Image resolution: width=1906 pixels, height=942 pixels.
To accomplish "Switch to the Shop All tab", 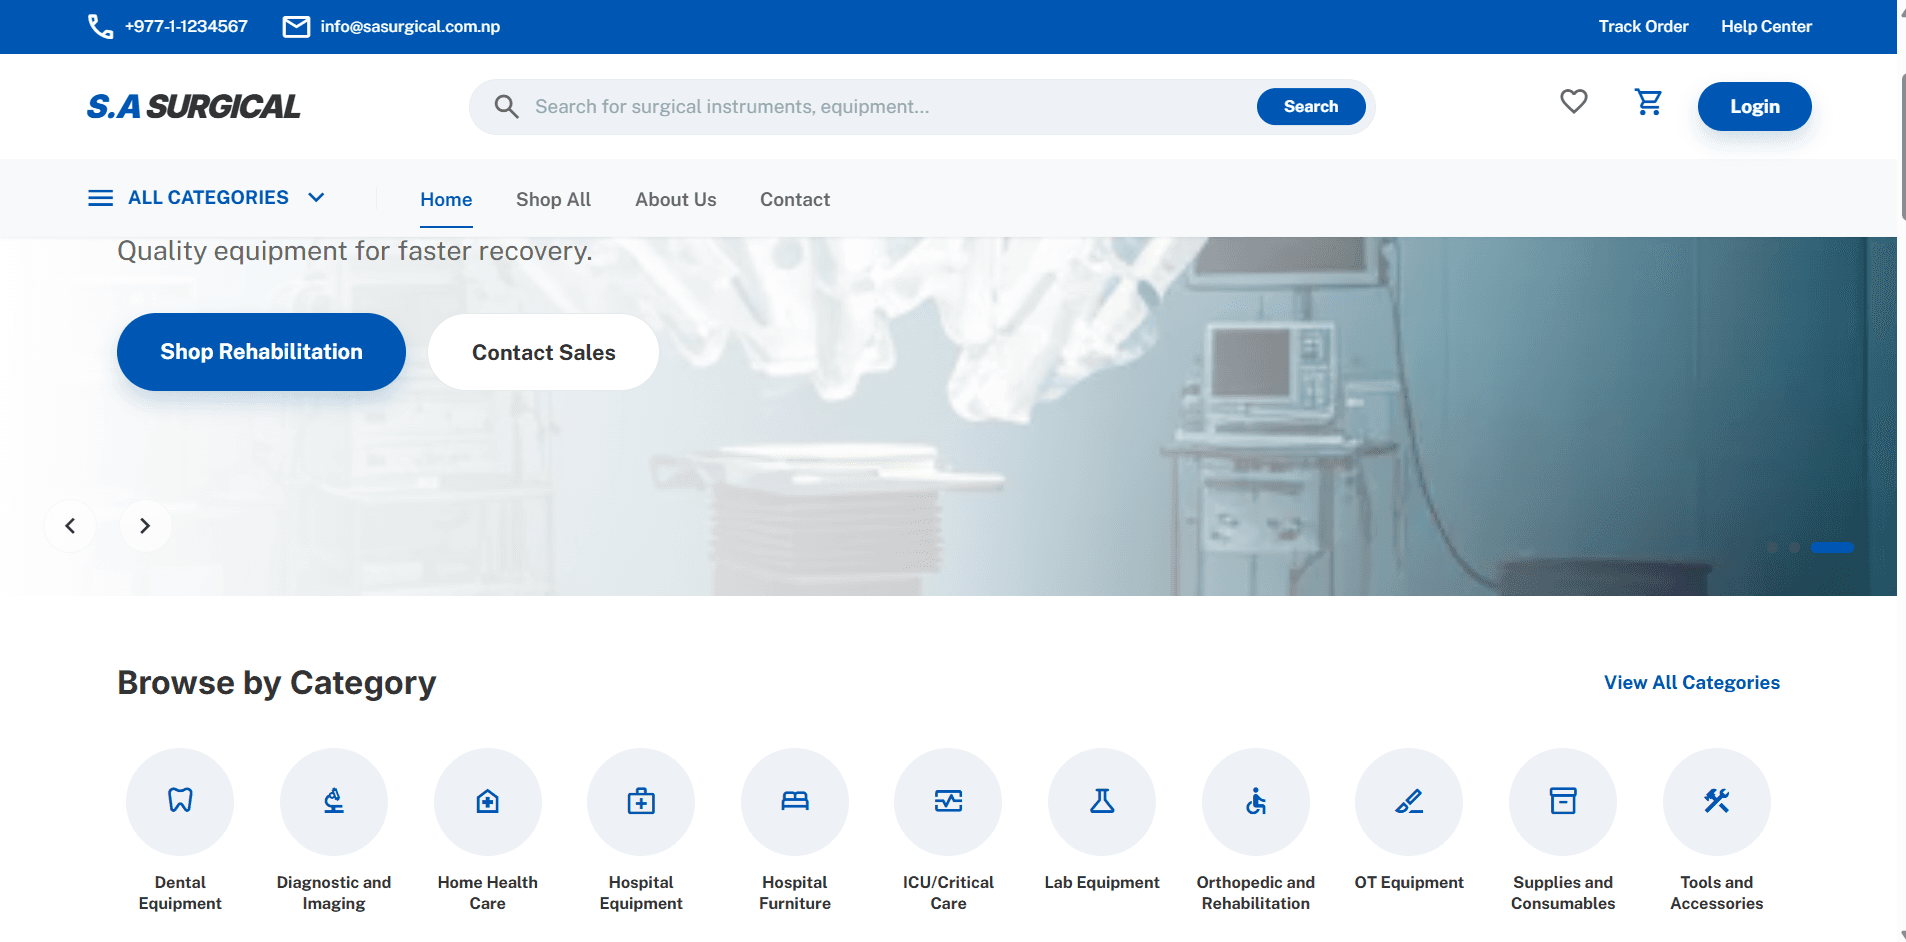I will point(553,199).
